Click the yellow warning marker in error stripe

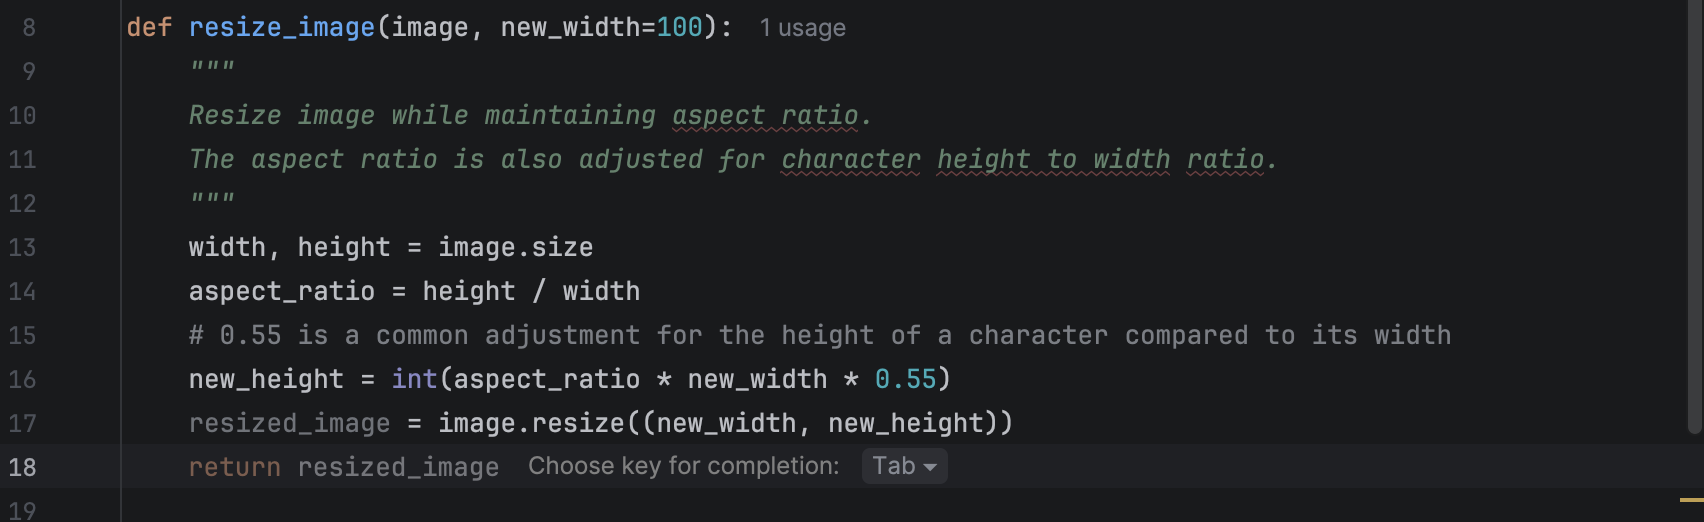coord(1691,500)
